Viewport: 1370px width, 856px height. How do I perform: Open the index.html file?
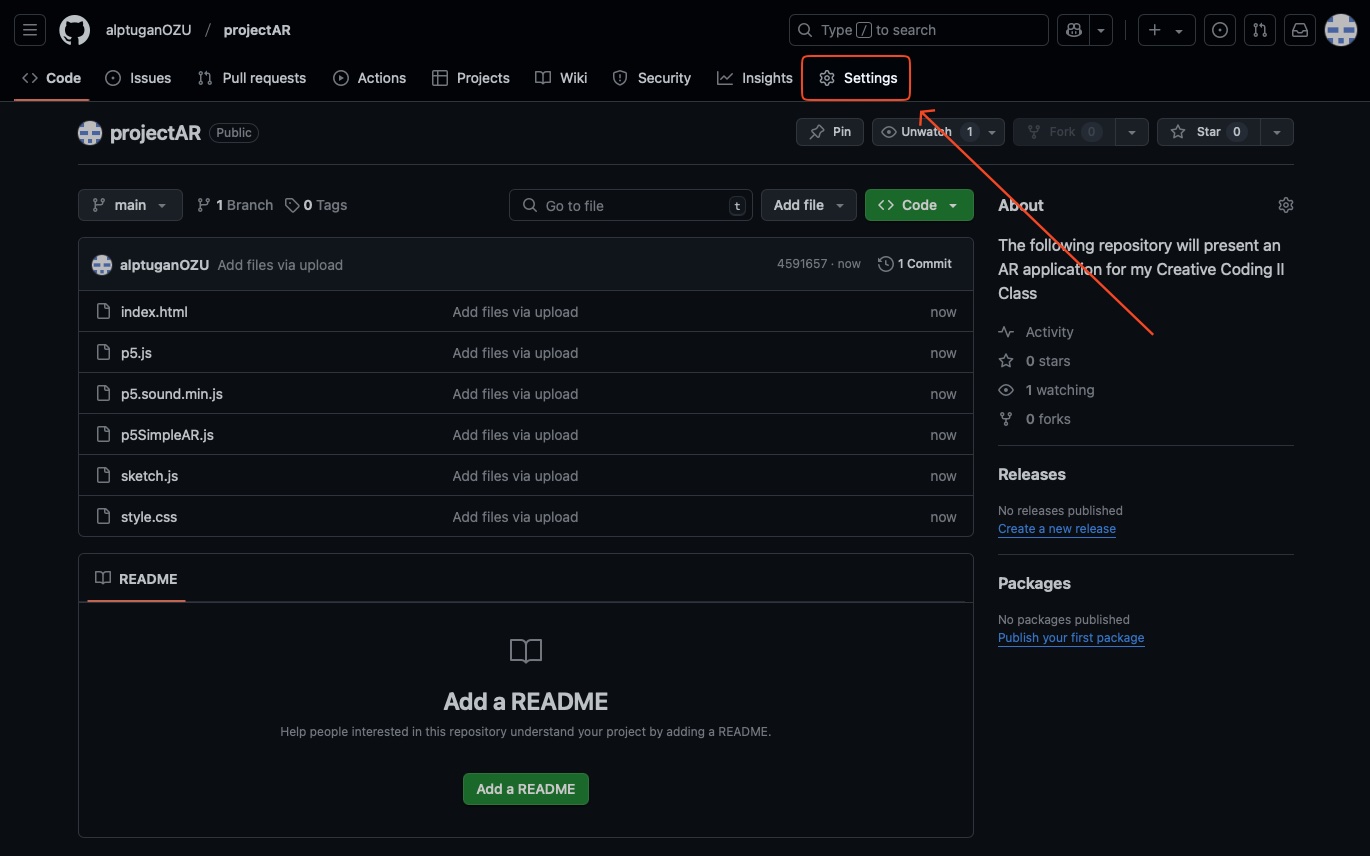154,312
